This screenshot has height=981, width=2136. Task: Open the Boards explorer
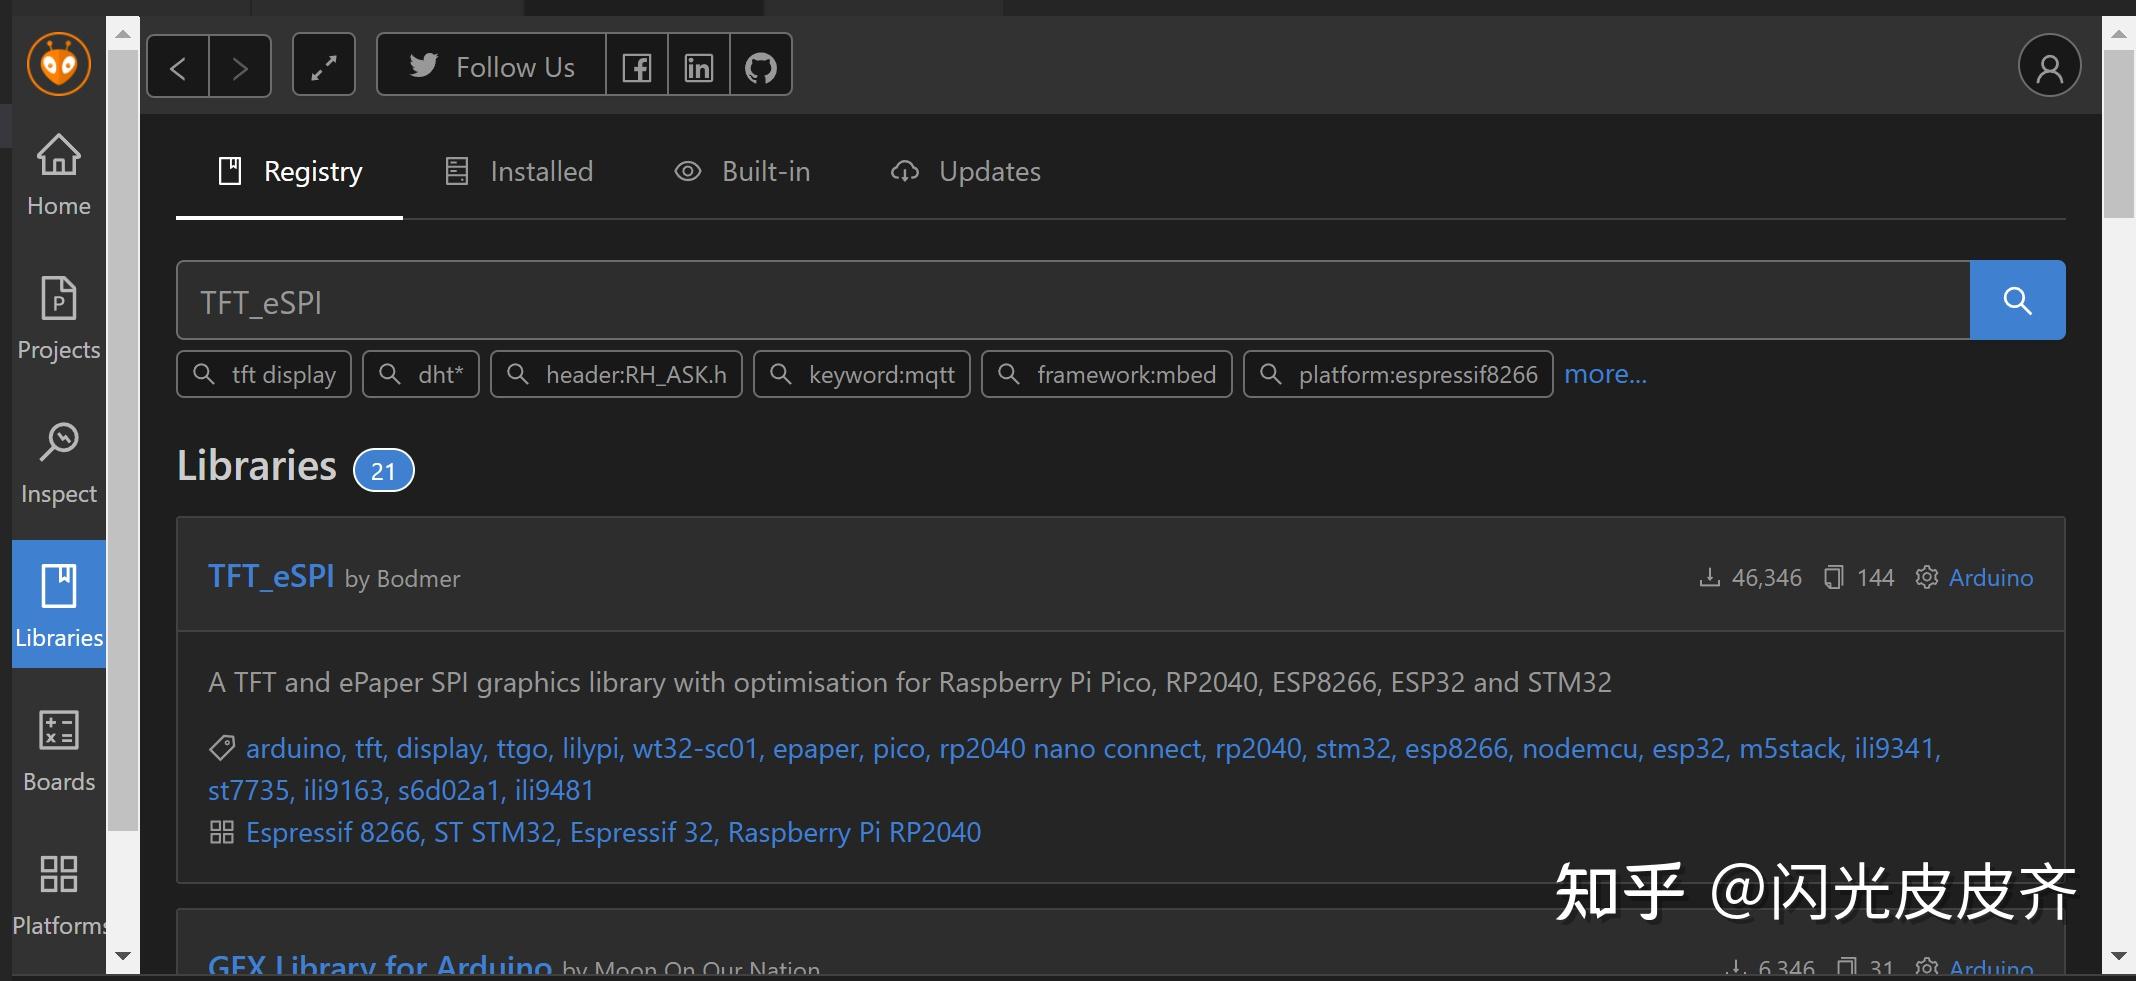tap(59, 750)
